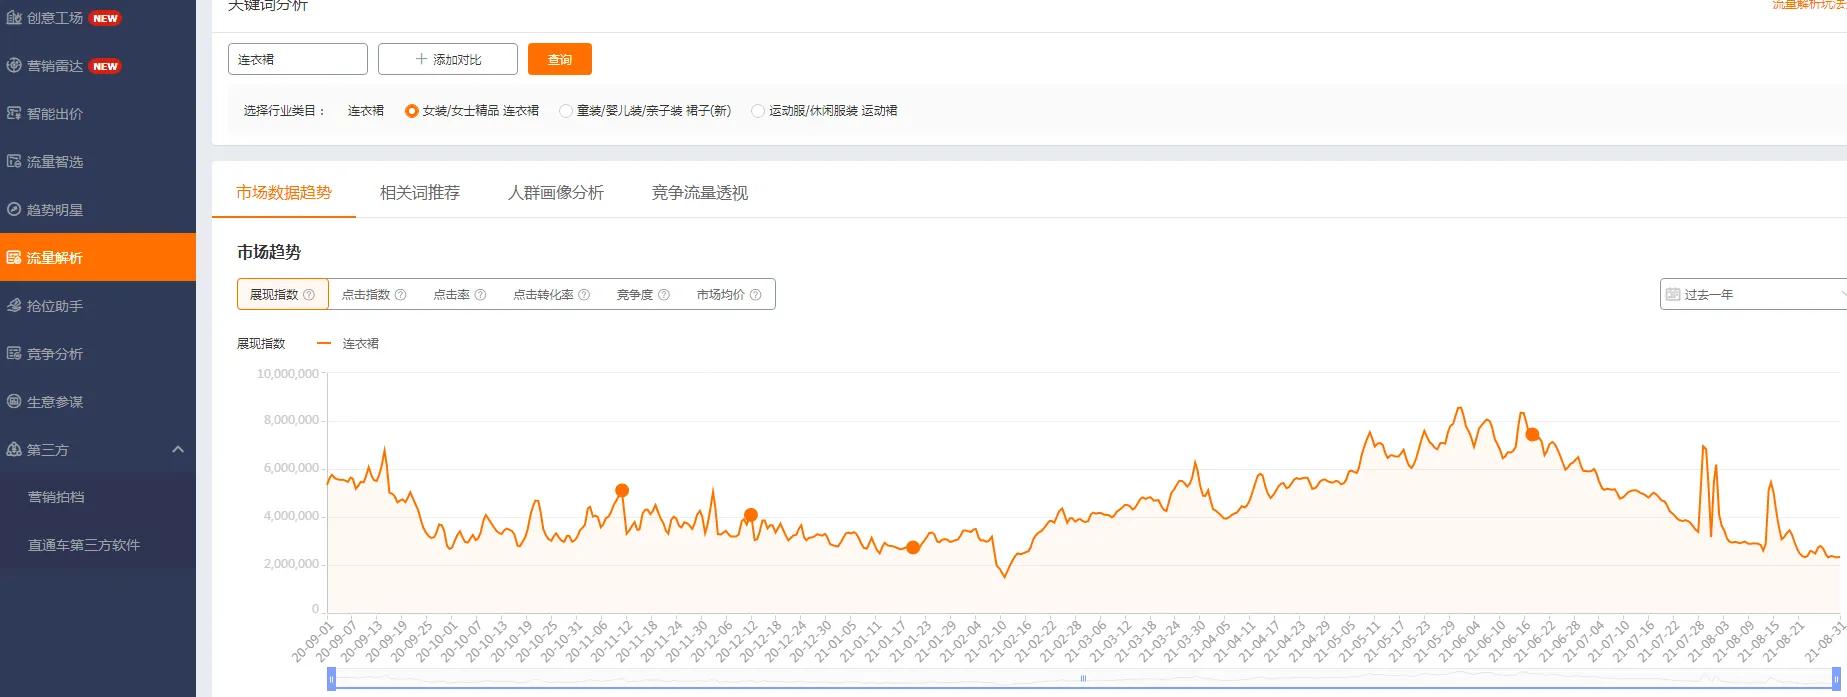
Task: Click NEW badge beside 创意工厂
Action: tap(105, 18)
